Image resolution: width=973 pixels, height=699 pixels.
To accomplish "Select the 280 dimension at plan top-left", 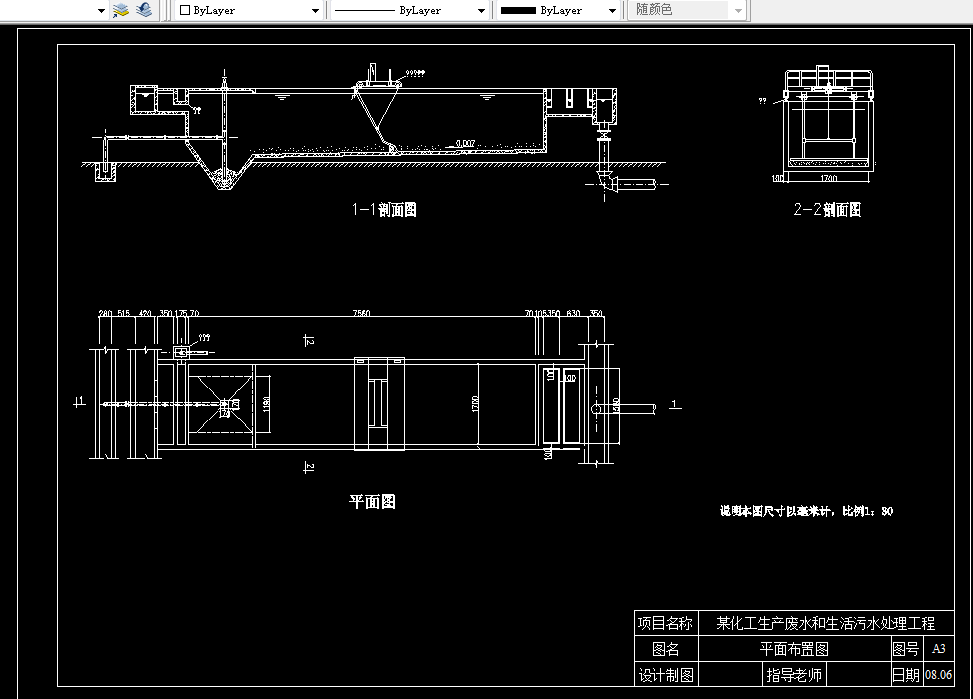I will [x=105, y=313].
